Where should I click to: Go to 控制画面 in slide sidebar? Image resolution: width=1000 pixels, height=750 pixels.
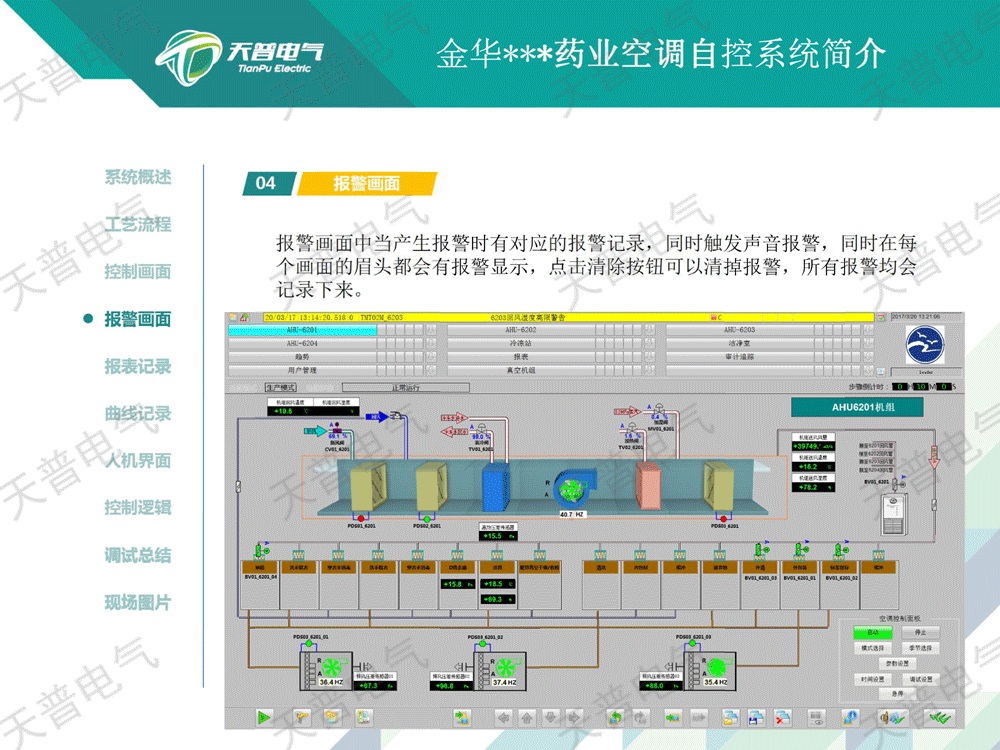138,271
